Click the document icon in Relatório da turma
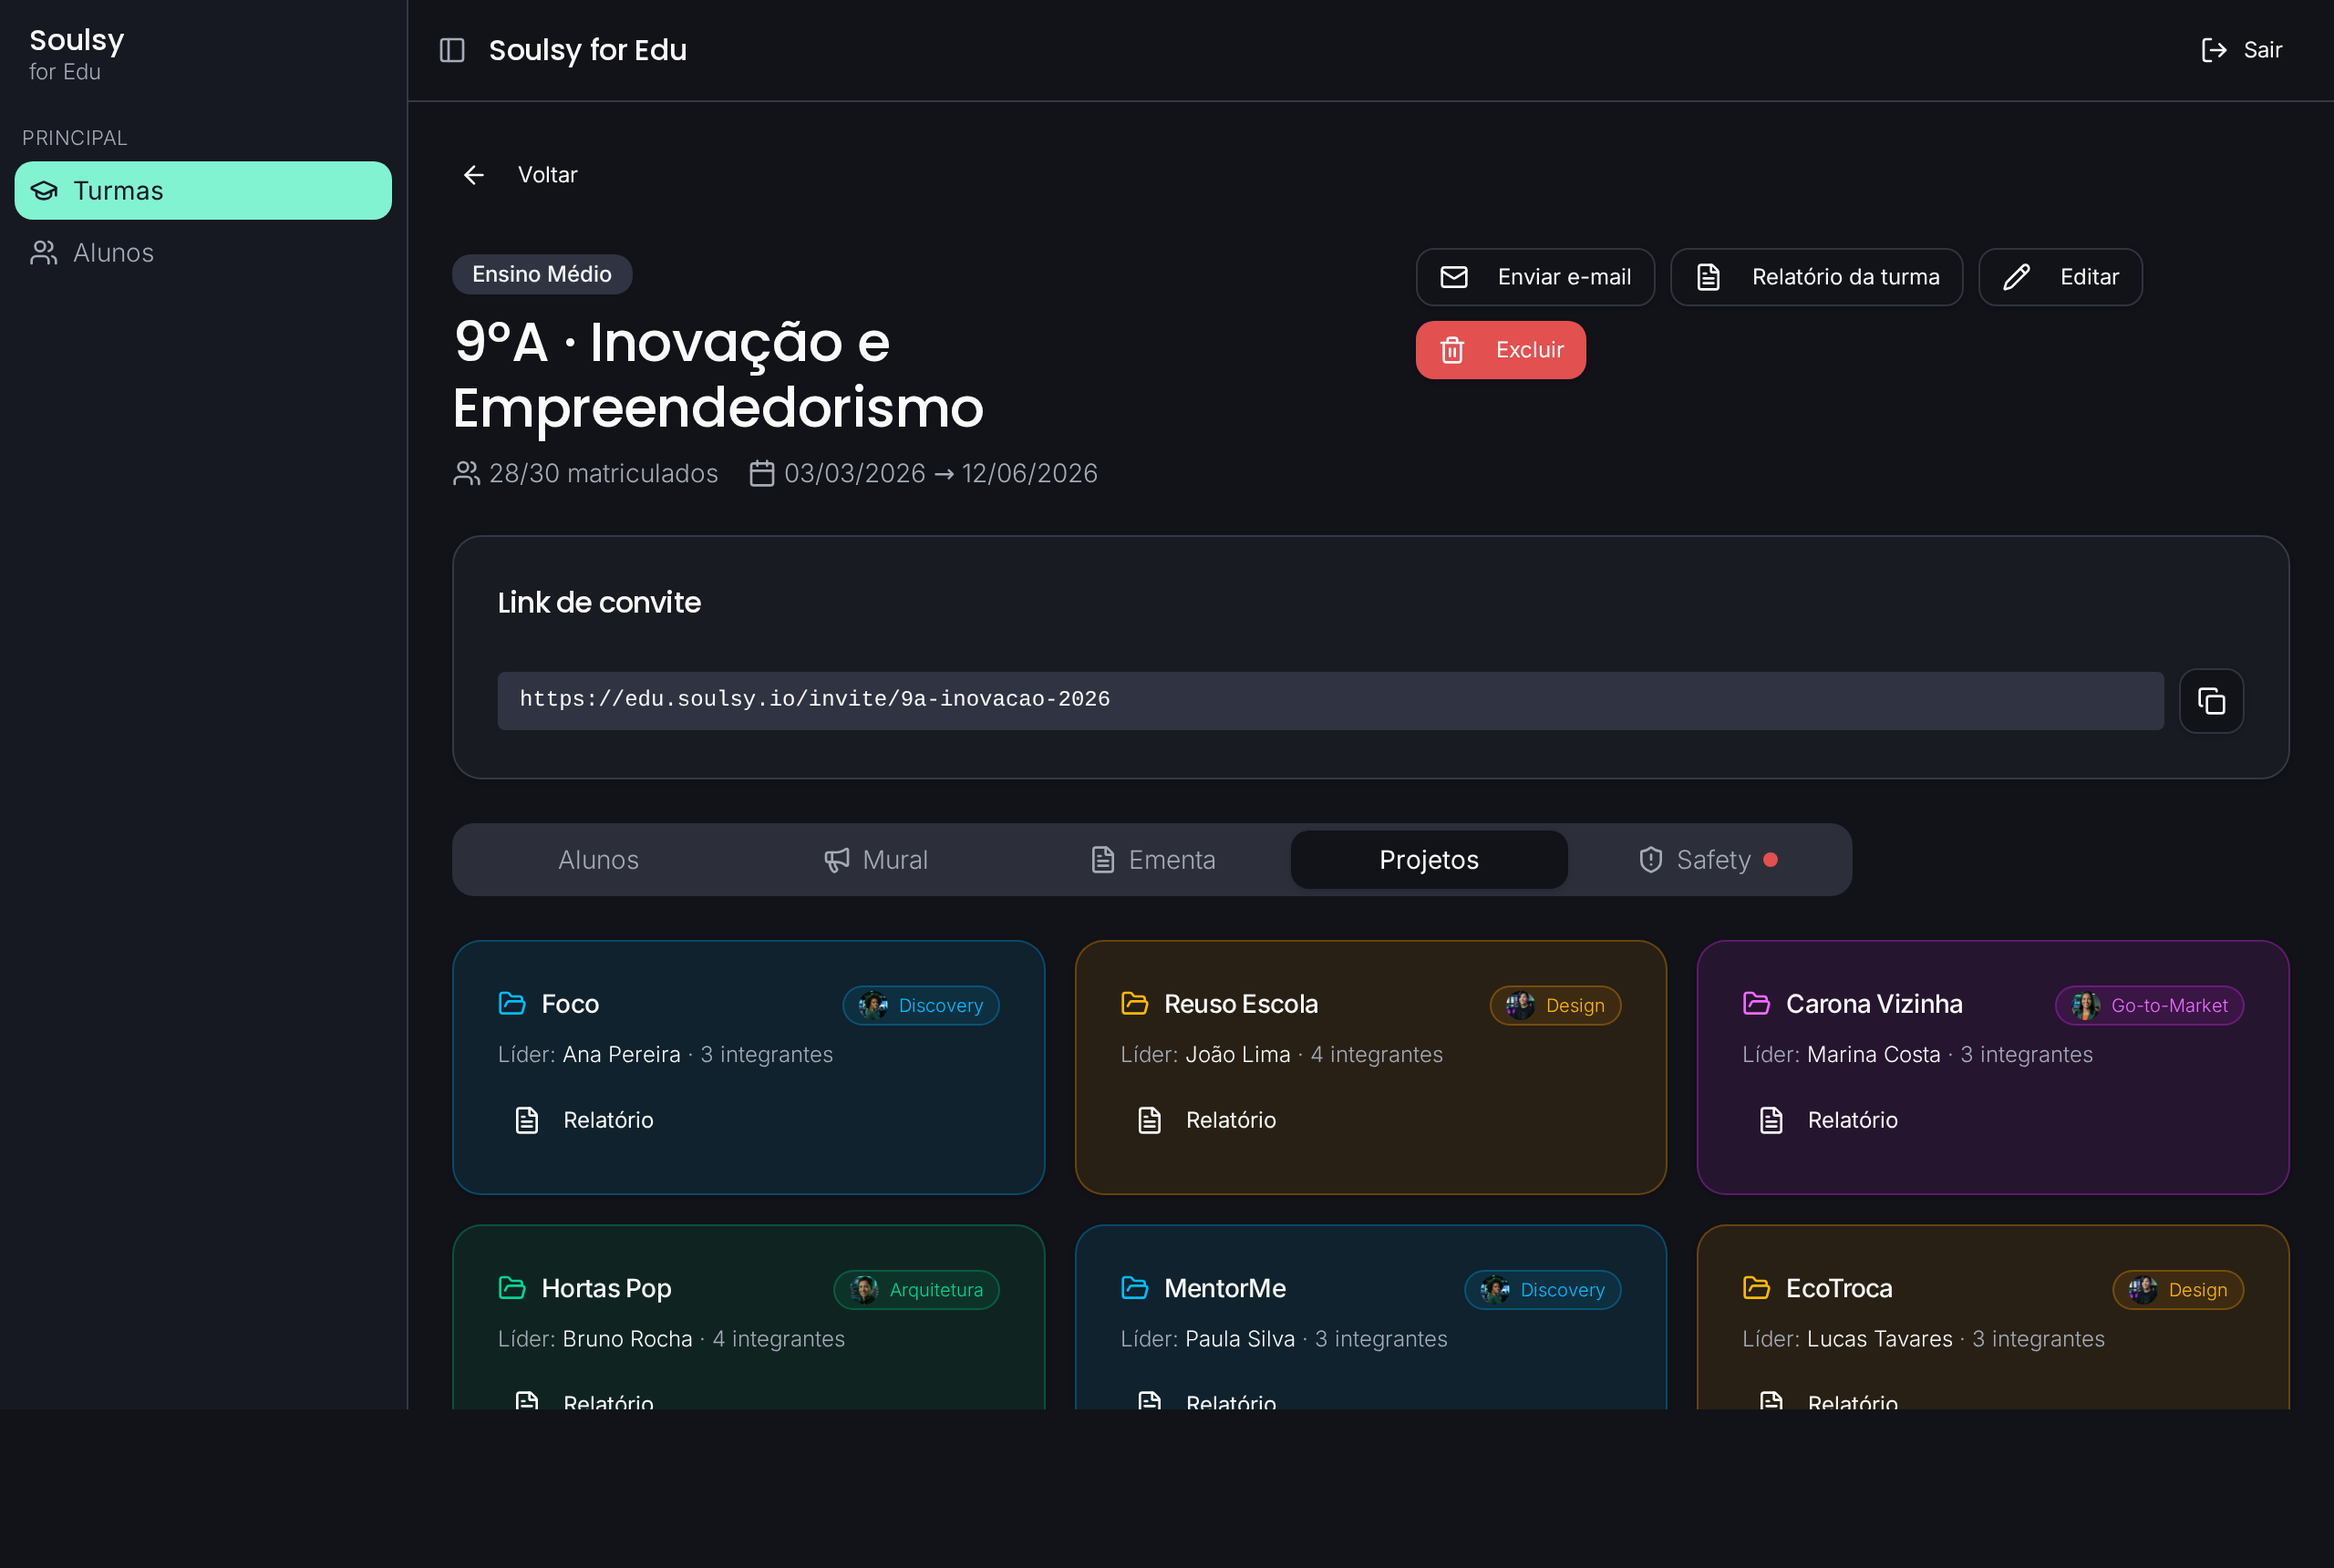 (1708, 277)
